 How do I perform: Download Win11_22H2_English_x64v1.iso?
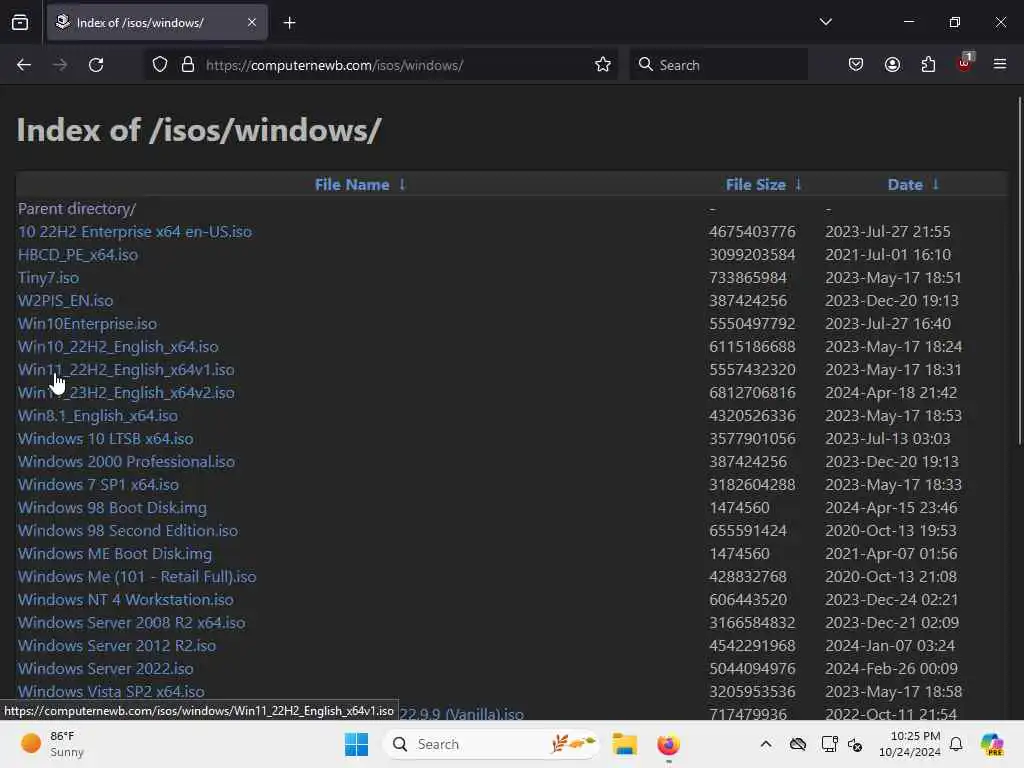point(126,370)
